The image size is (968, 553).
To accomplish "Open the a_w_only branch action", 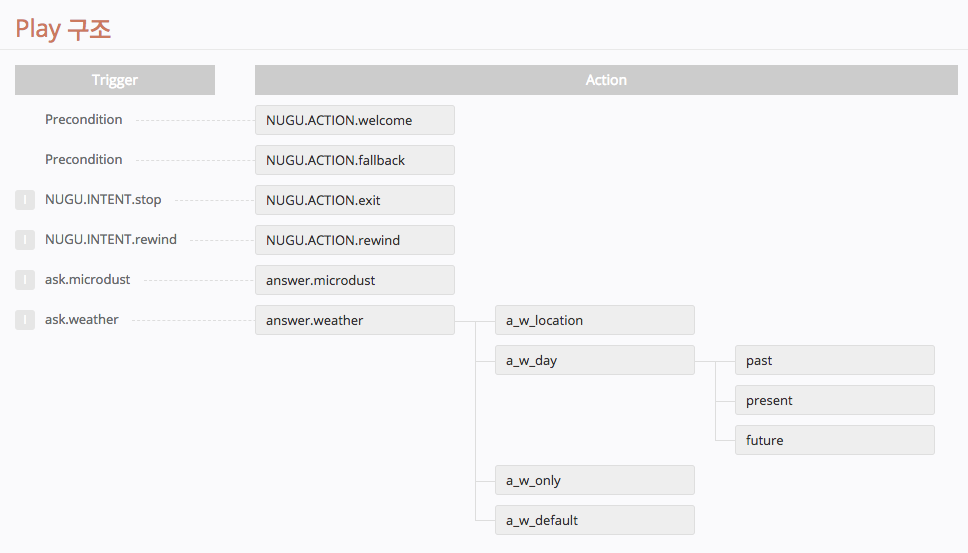I will pyautogui.click(x=594, y=480).
